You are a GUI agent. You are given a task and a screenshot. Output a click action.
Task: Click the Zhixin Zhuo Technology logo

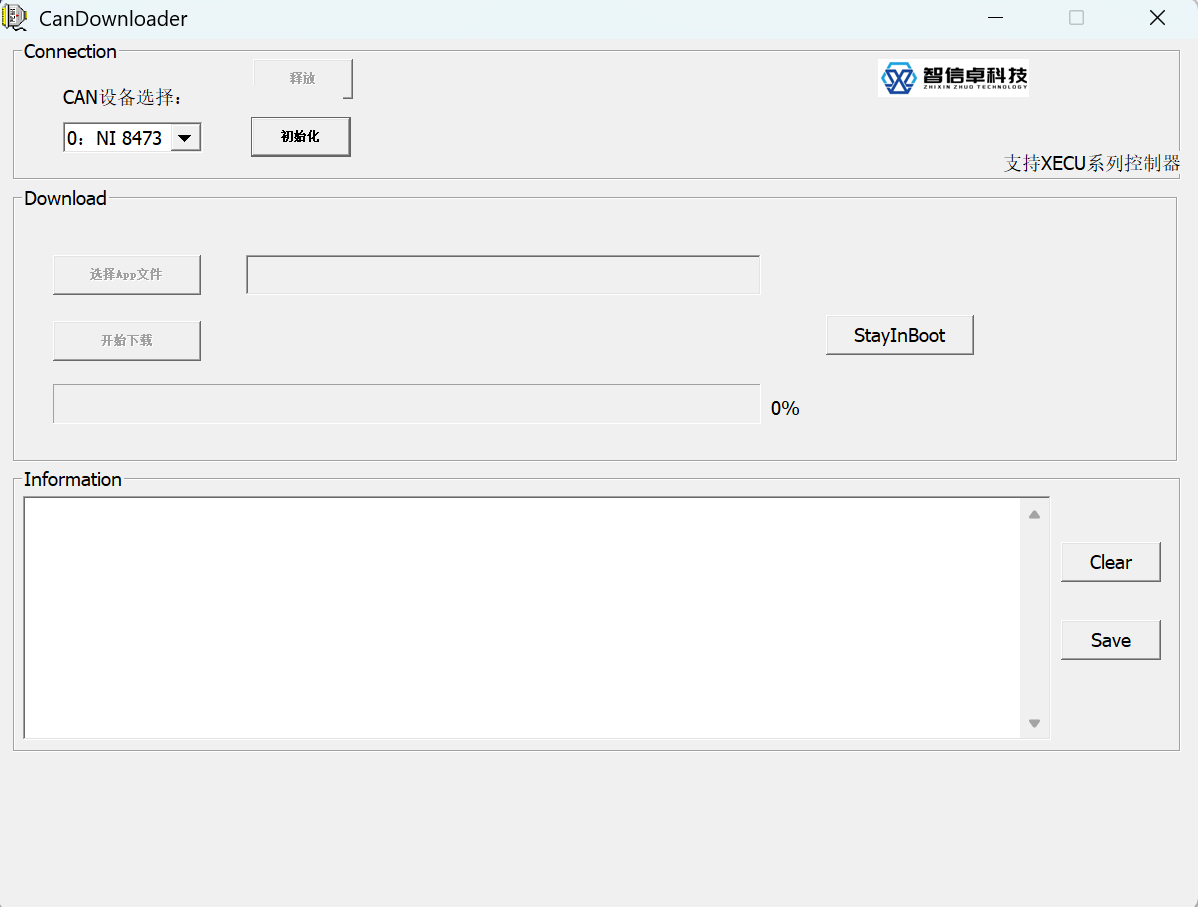coord(953,77)
